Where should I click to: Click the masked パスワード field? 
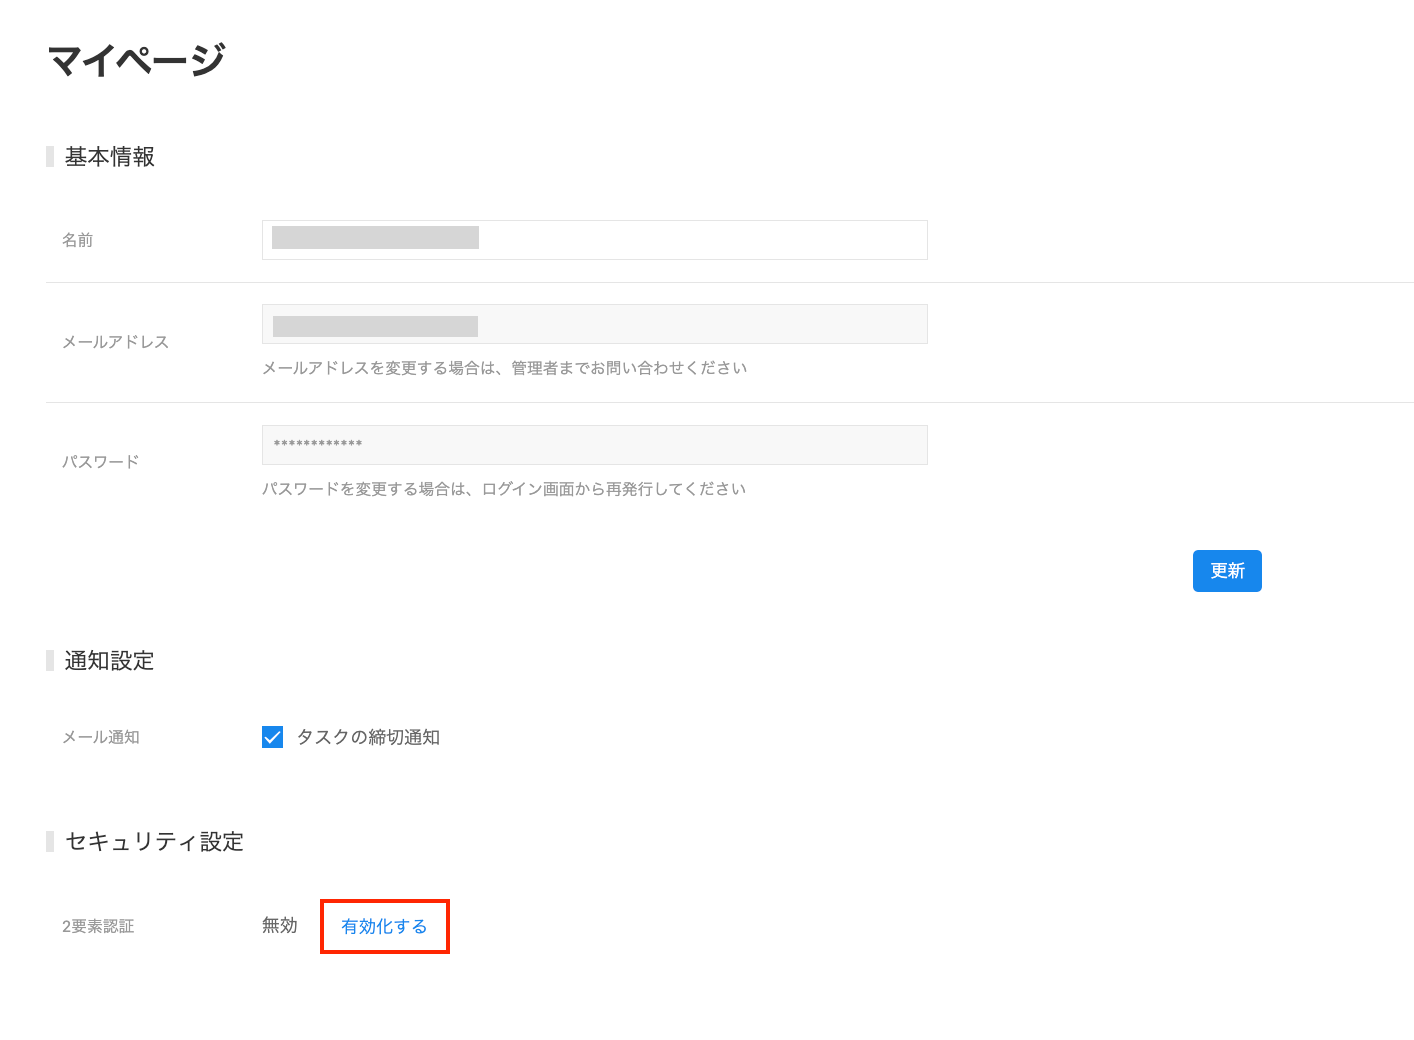click(x=594, y=445)
